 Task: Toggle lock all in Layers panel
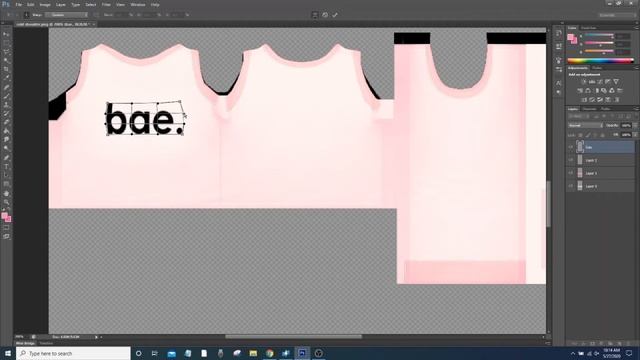602,135
